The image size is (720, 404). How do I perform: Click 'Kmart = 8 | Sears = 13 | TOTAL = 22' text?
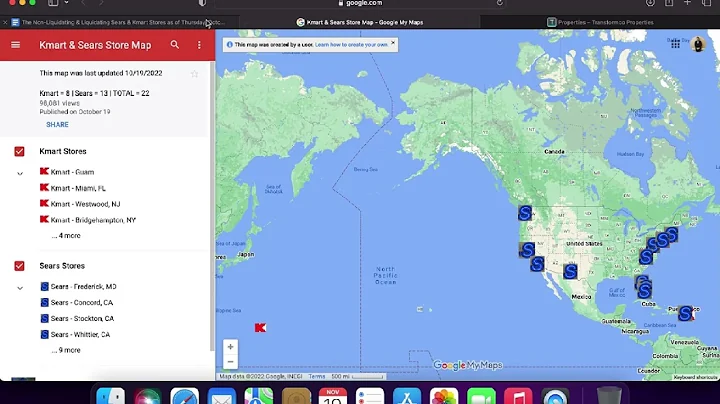94,93
